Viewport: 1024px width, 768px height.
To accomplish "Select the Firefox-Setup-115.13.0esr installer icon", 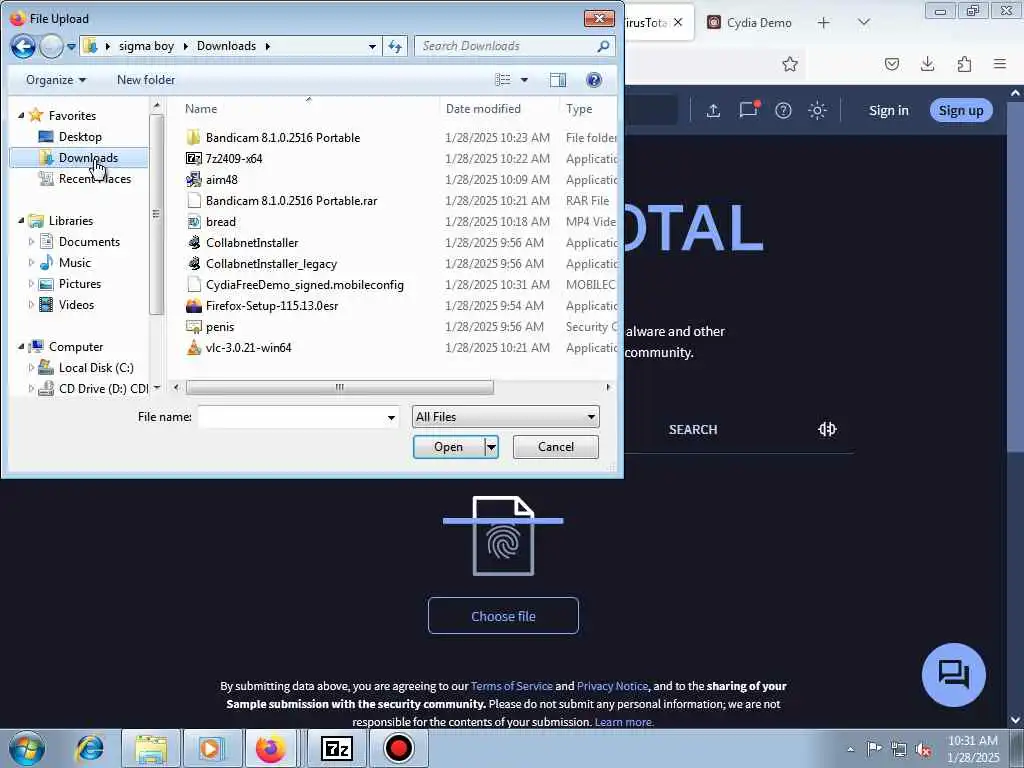I will click(193, 306).
